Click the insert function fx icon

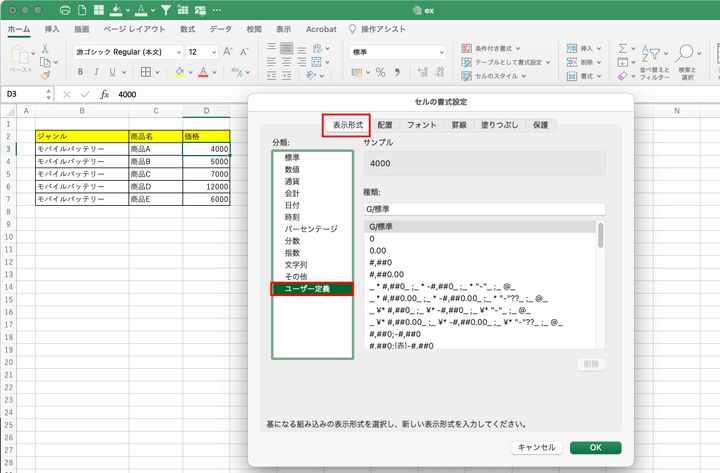[x=104, y=94]
